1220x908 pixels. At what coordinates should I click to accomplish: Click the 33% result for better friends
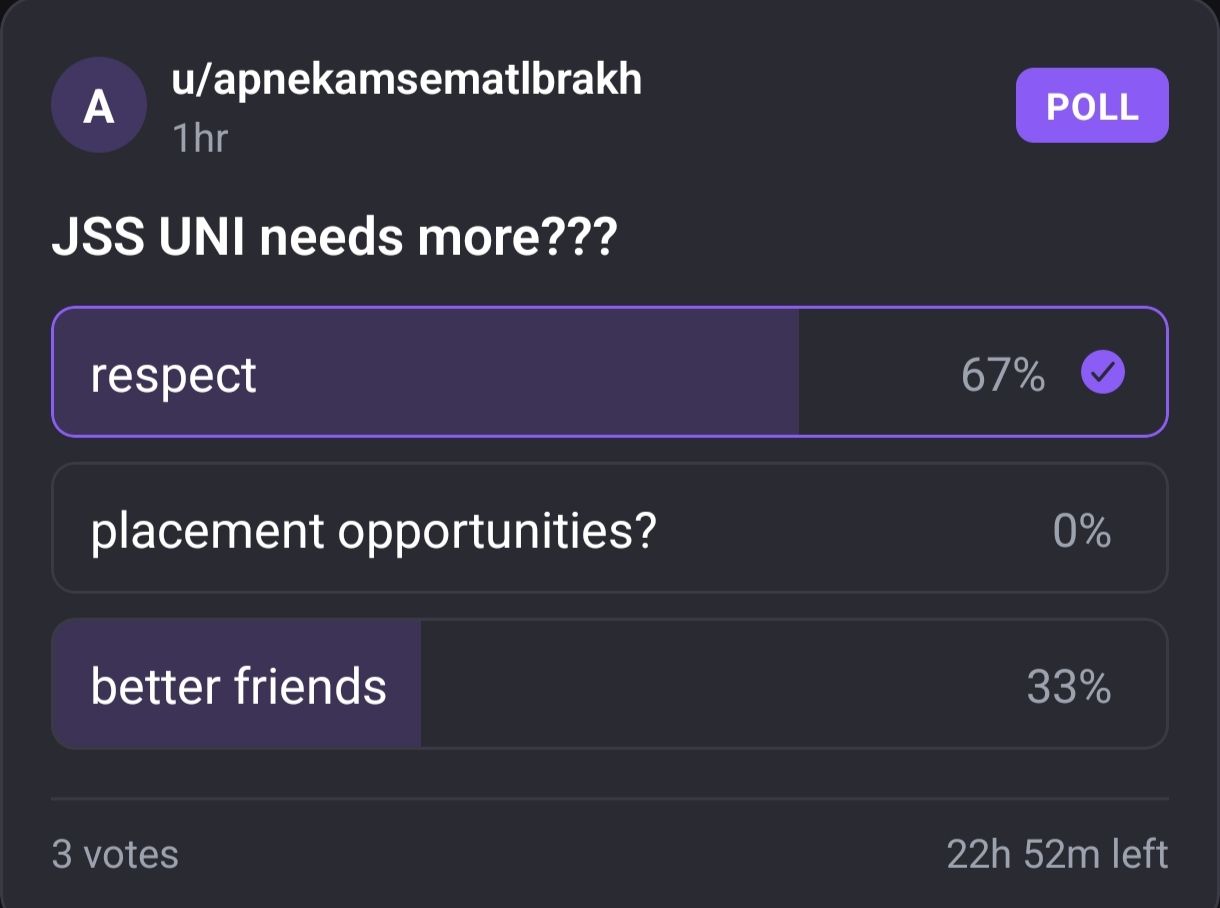pyautogui.click(x=1069, y=687)
